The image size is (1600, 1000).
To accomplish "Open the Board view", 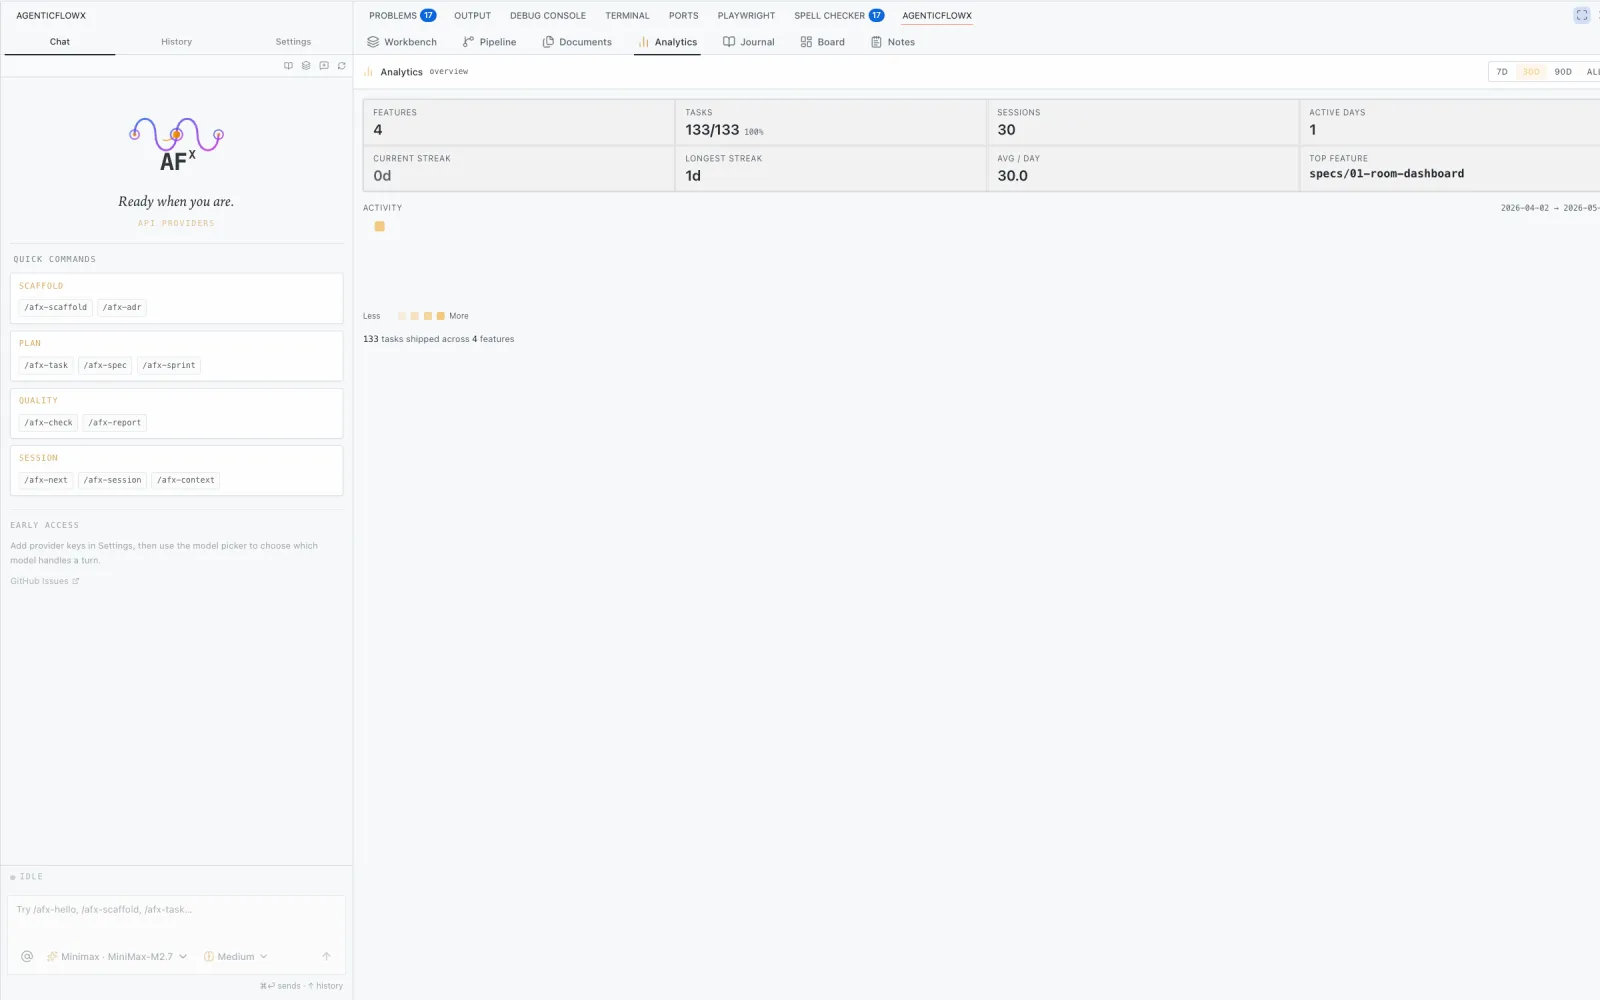I will (822, 42).
